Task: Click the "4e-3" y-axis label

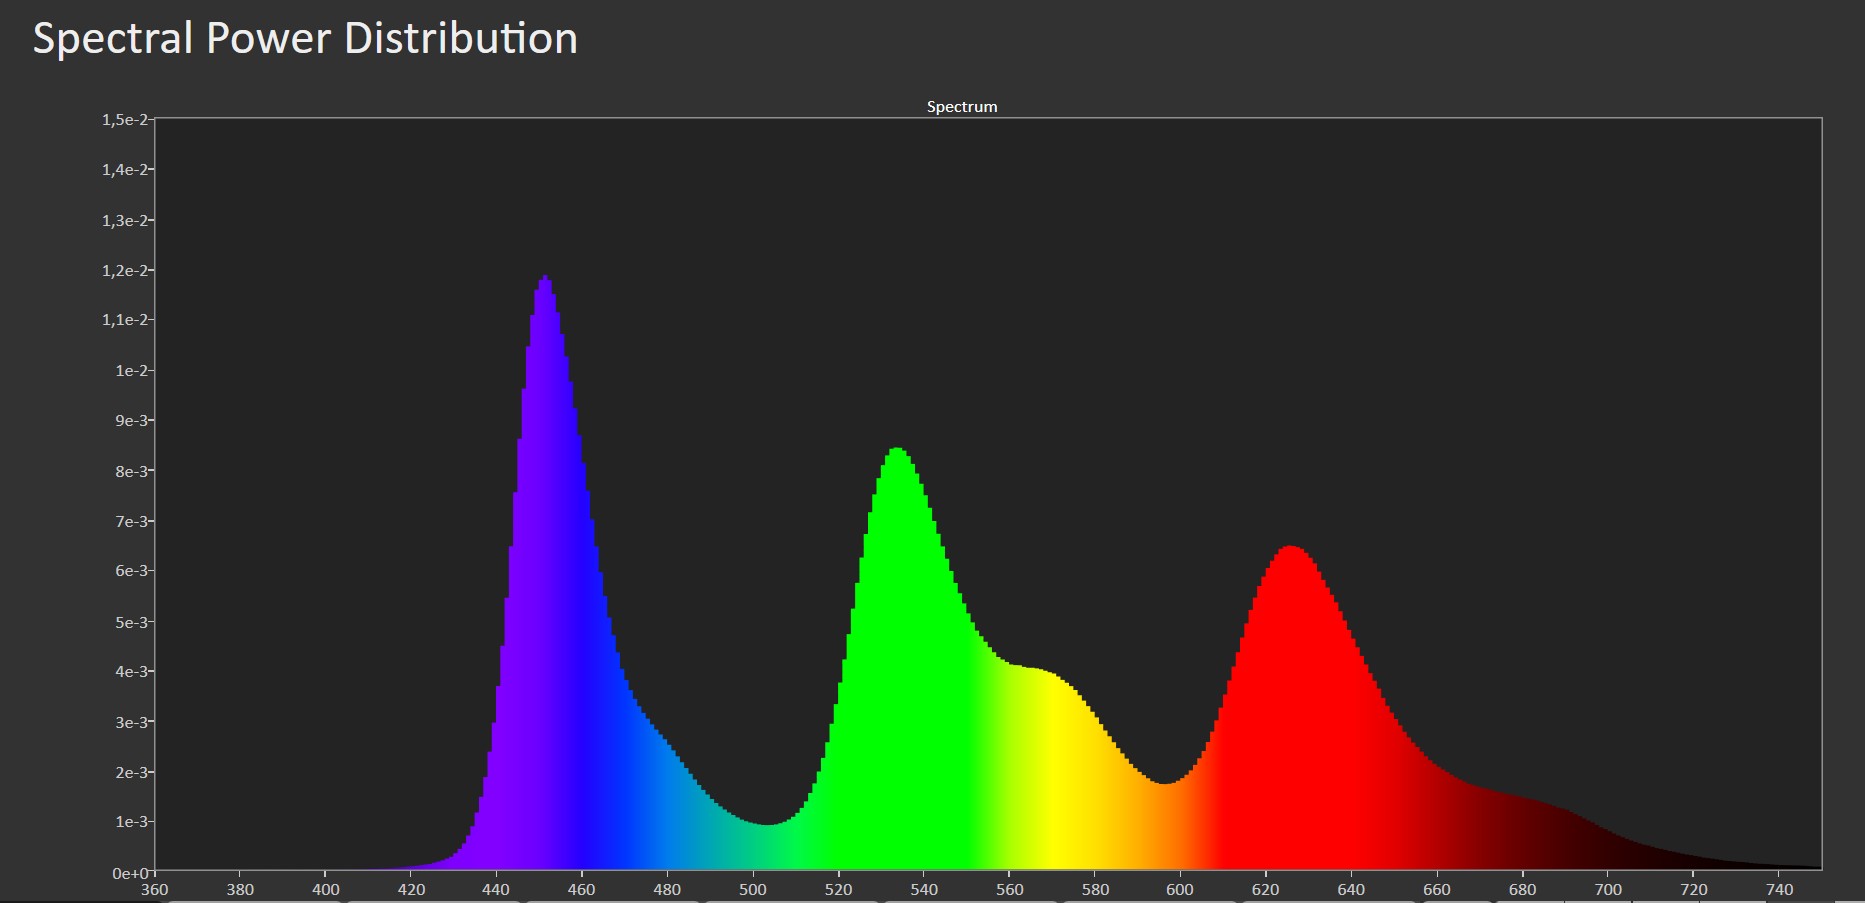Action: (131, 671)
